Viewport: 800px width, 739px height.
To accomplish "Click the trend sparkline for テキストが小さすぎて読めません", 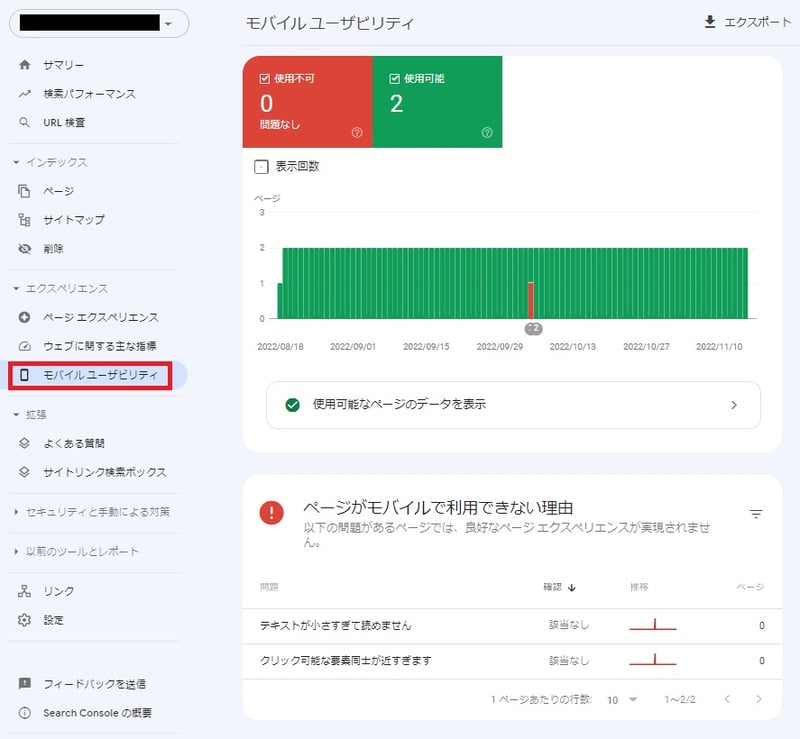I will [x=653, y=624].
